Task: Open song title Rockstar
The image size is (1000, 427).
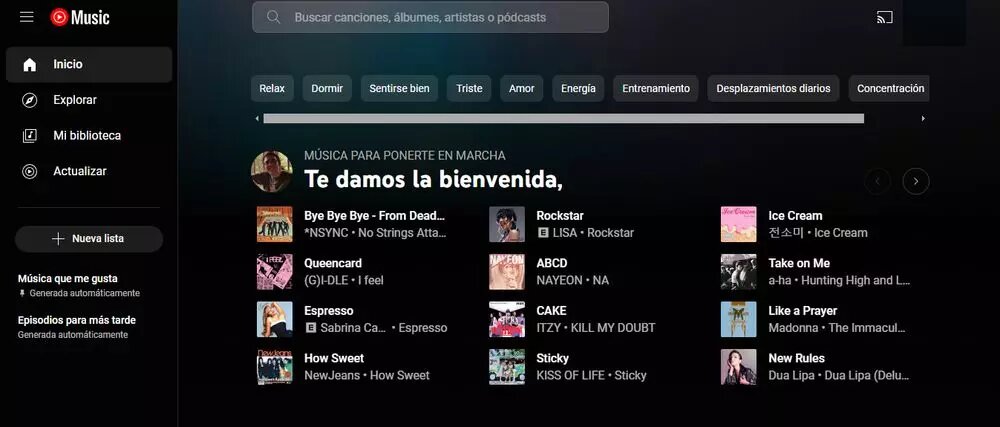Action: pyautogui.click(x=560, y=216)
